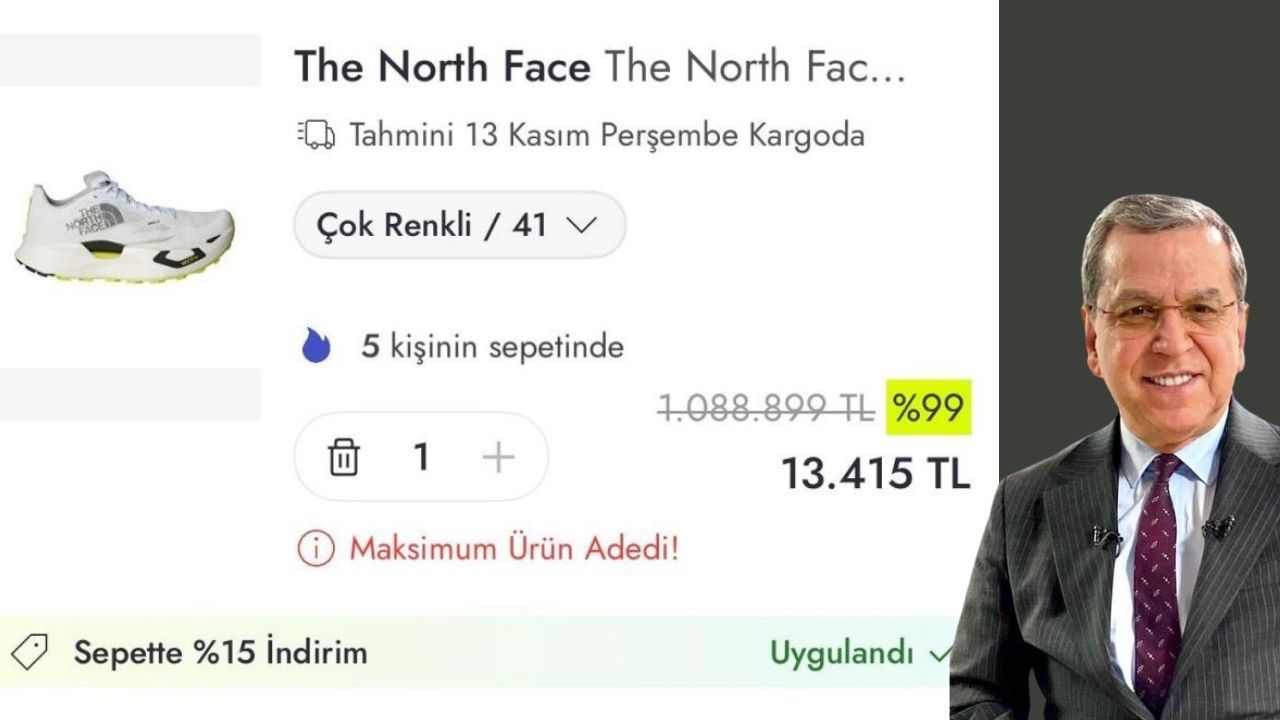Click the red info circle icon
The width and height of the screenshot is (1280, 720).
(316, 549)
